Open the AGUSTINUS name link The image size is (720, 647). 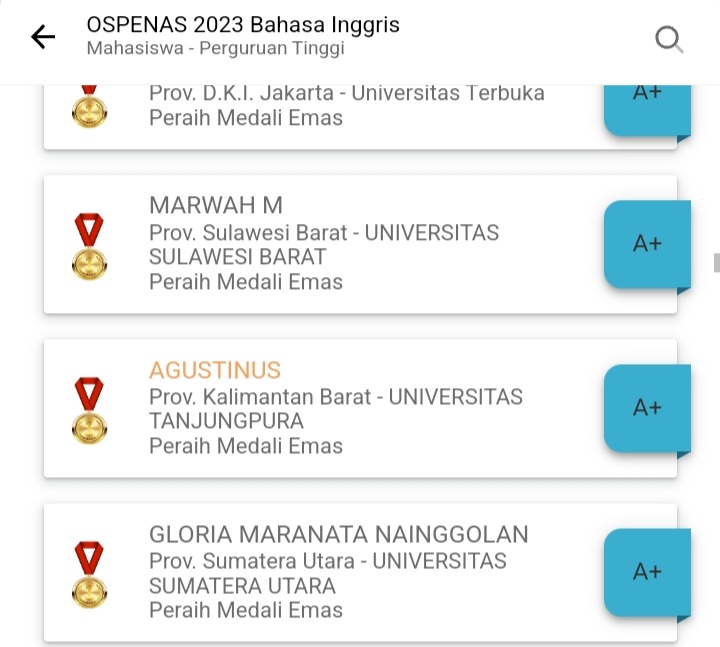pos(215,371)
